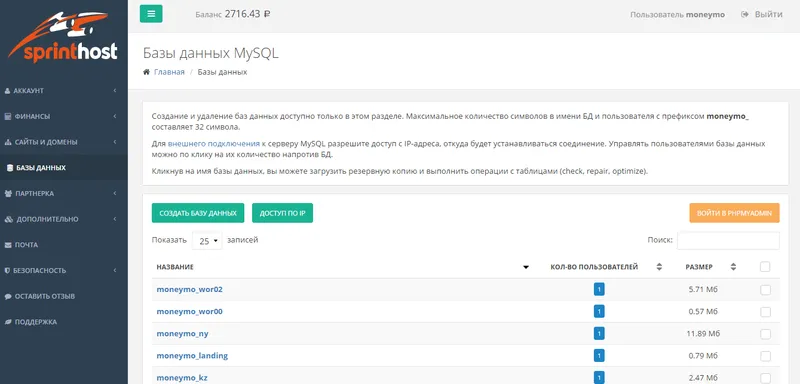This screenshot has height=384, width=800.
Task: Sort by Кол-во пользователей column arrows
Action: (x=659, y=267)
